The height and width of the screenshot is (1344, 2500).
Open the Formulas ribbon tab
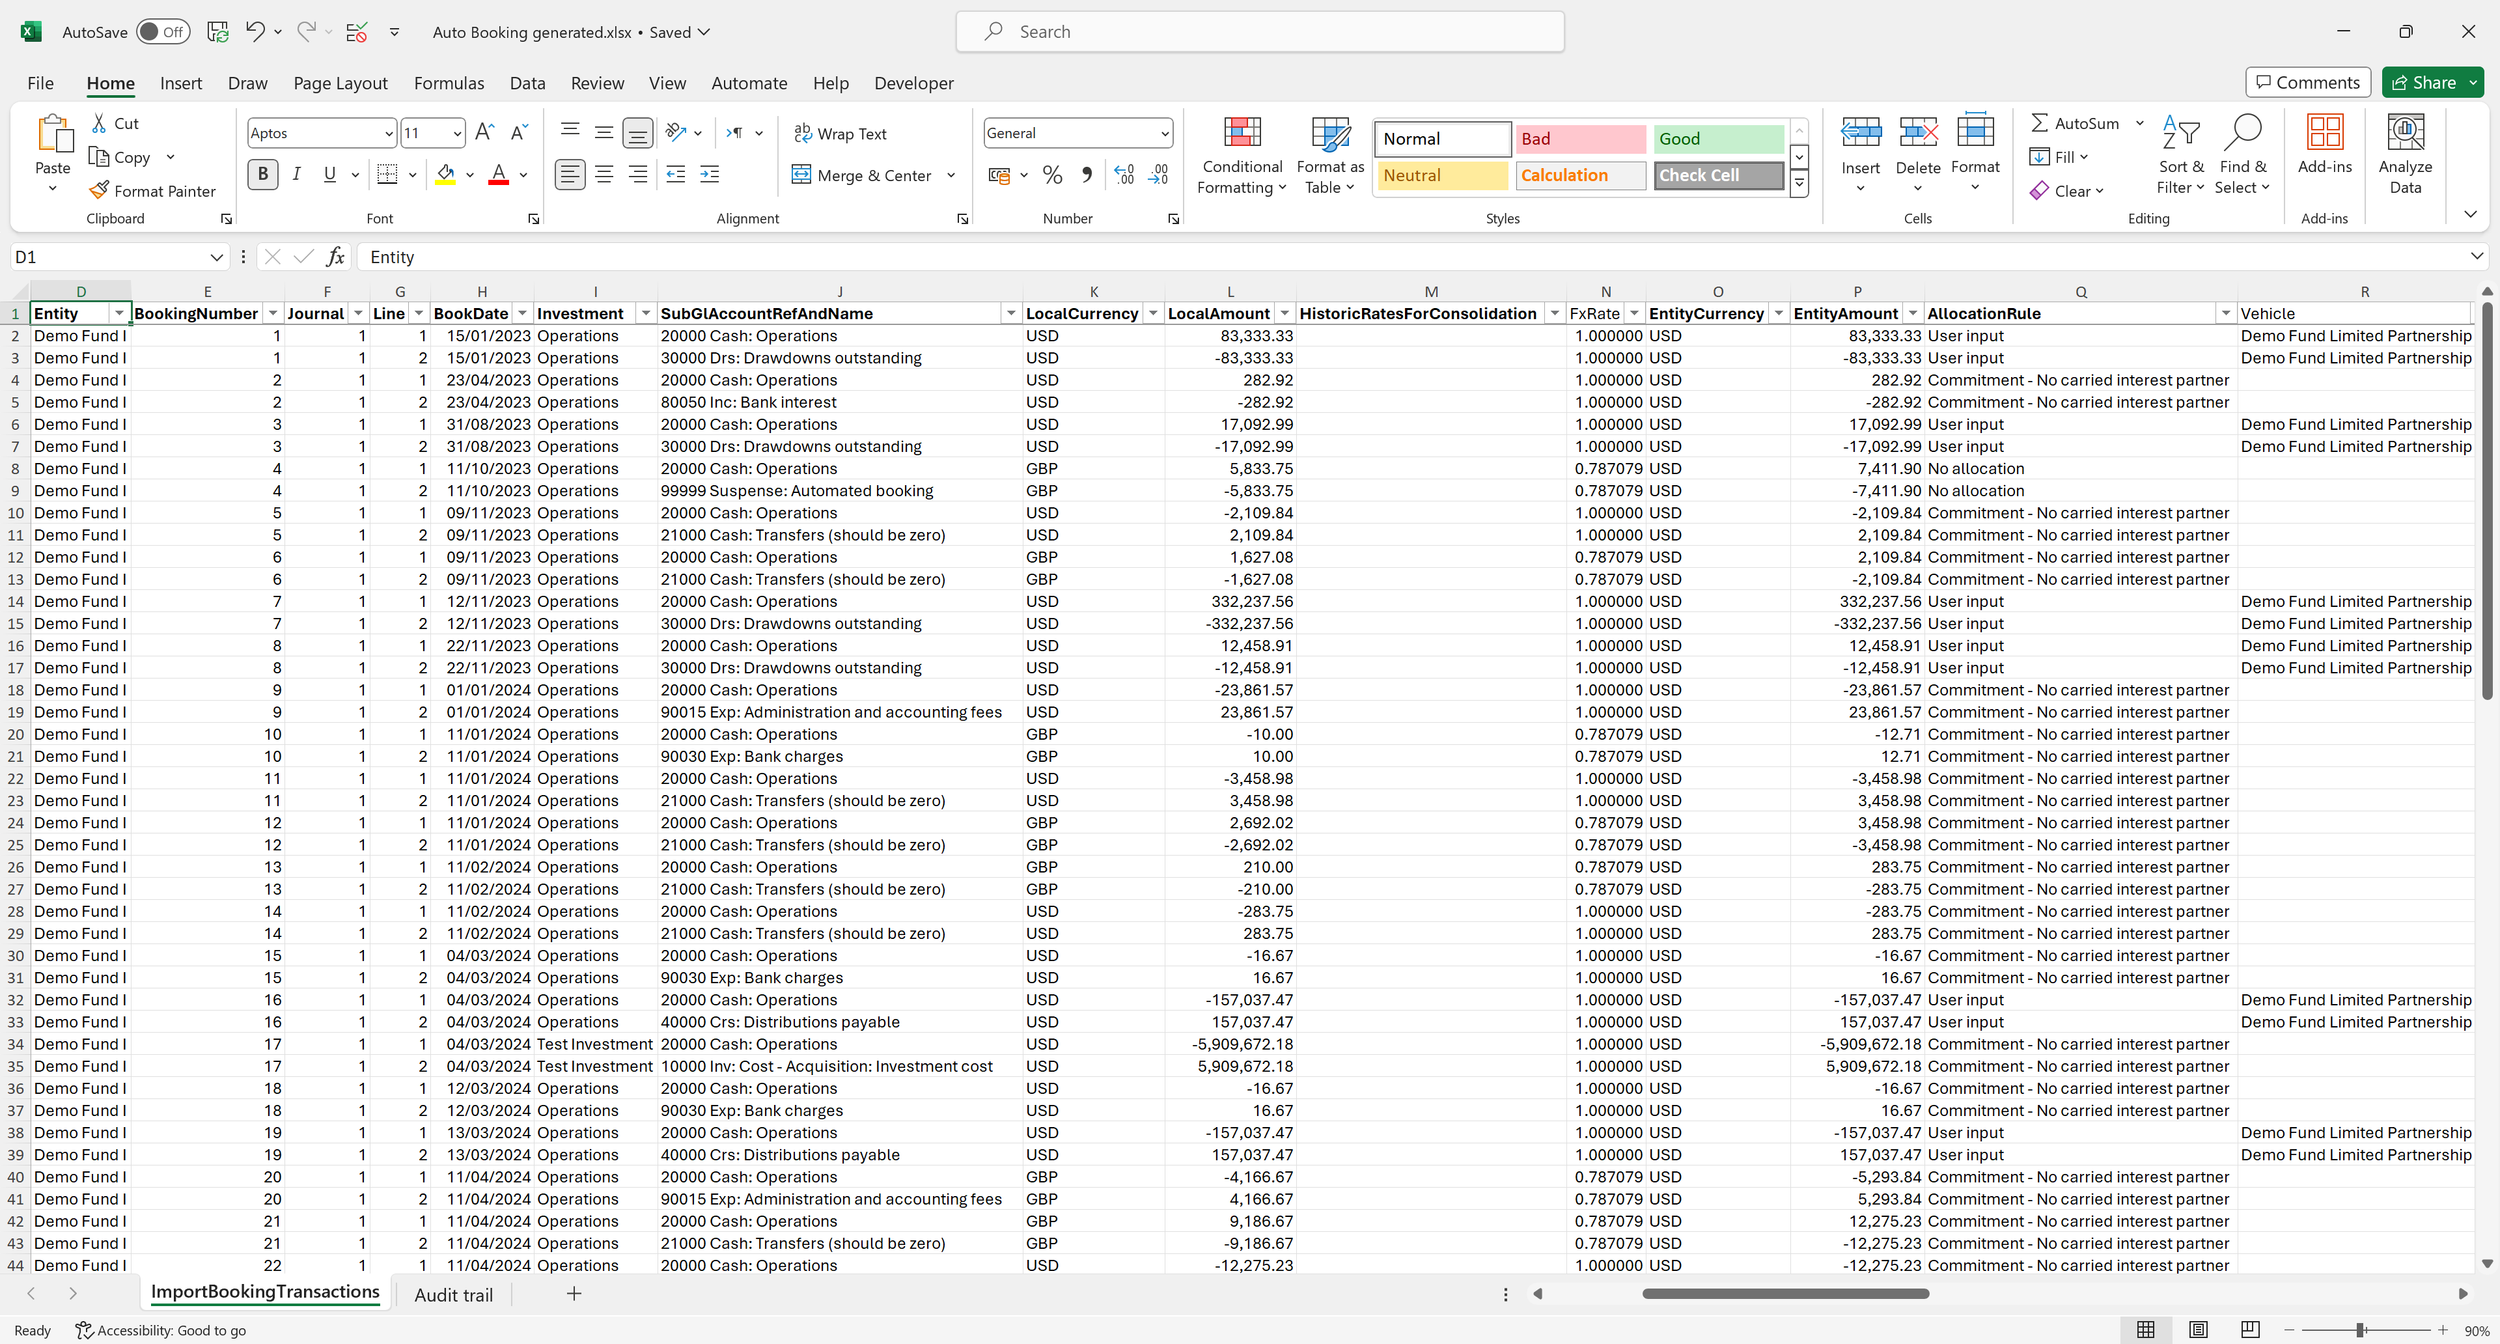click(448, 83)
